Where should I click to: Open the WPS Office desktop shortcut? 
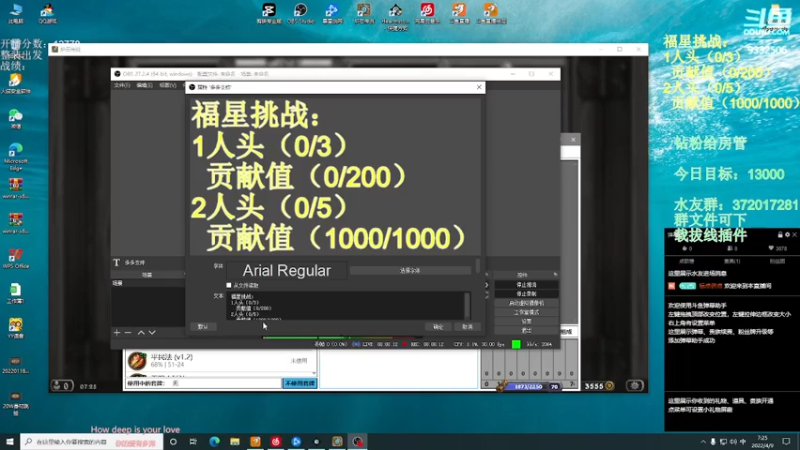pyautogui.click(x=16, y=259)
